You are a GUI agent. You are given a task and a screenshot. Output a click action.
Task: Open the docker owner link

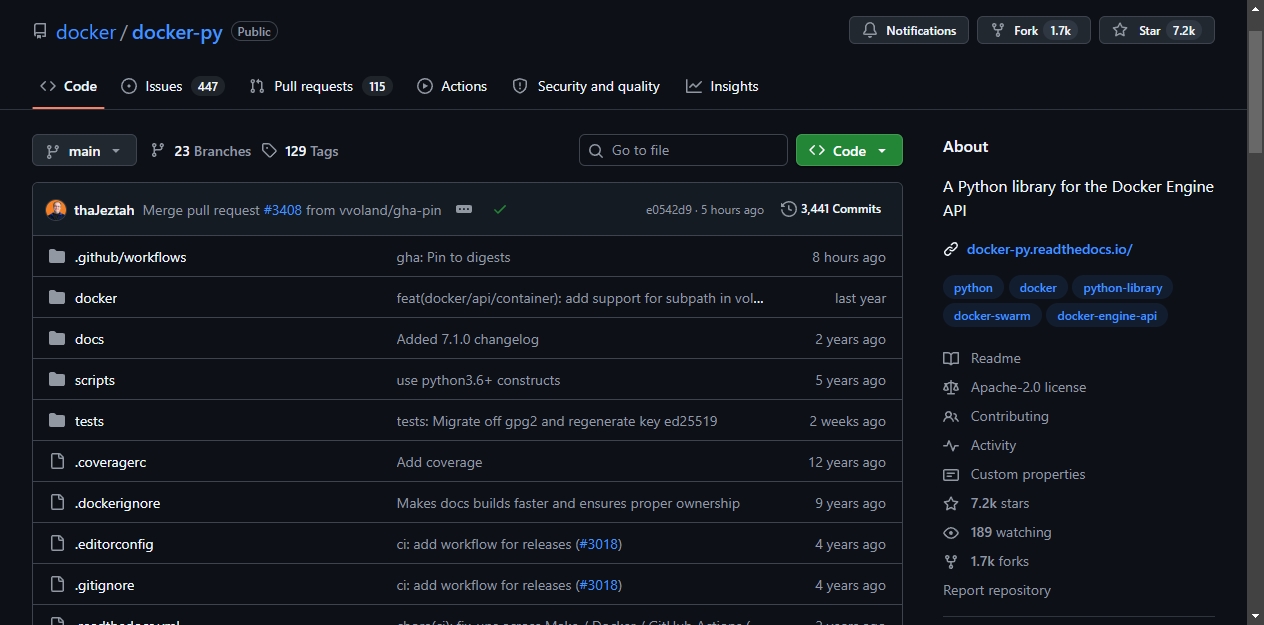point(86,32)
